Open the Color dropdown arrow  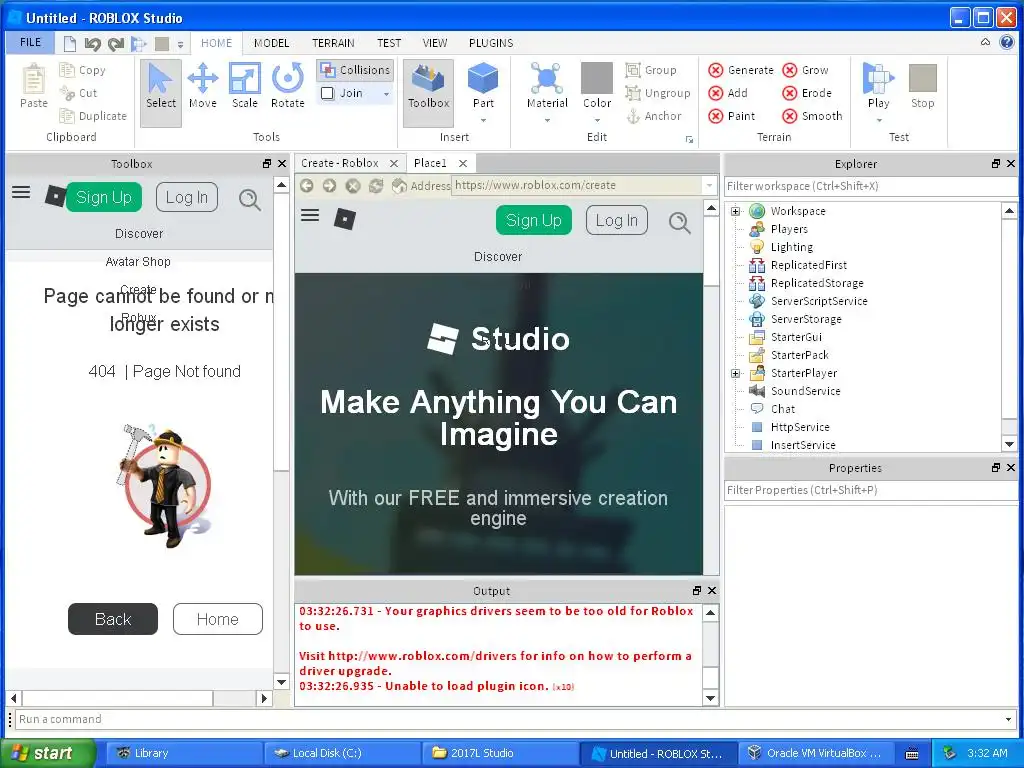[x=597, y=120]
